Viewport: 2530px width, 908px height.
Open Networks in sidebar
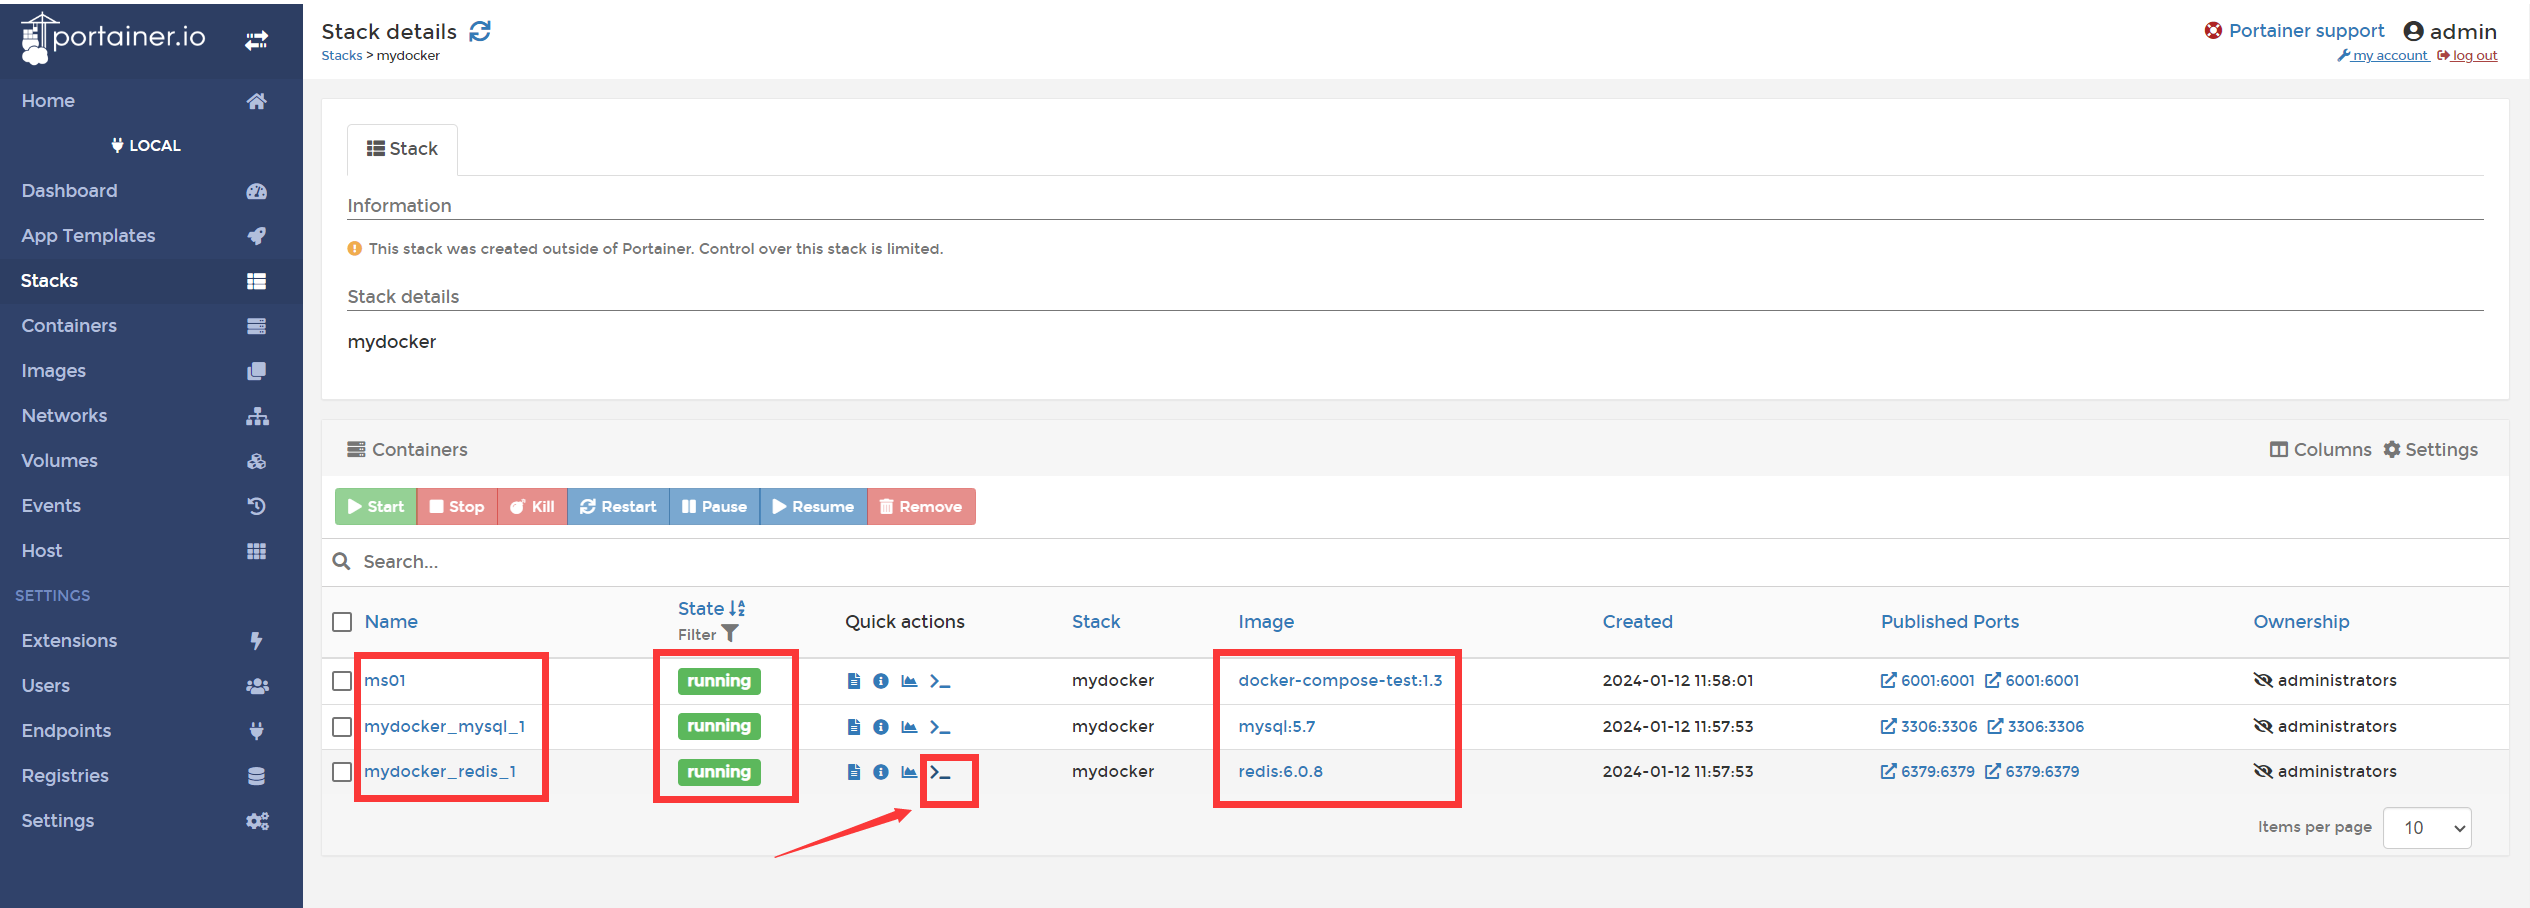tap(151, 416)
